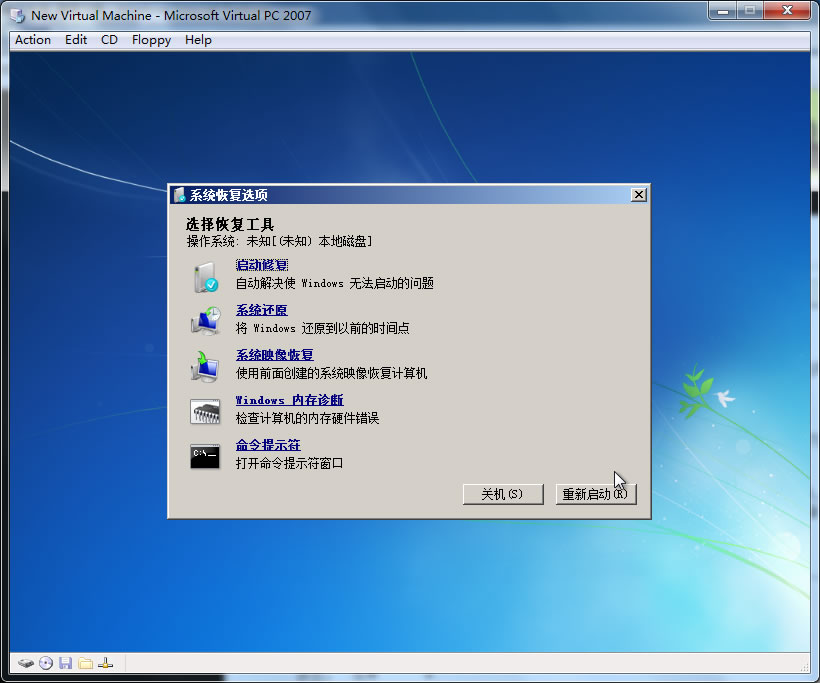Open the 启动修复 recovery link

point(261,263)
